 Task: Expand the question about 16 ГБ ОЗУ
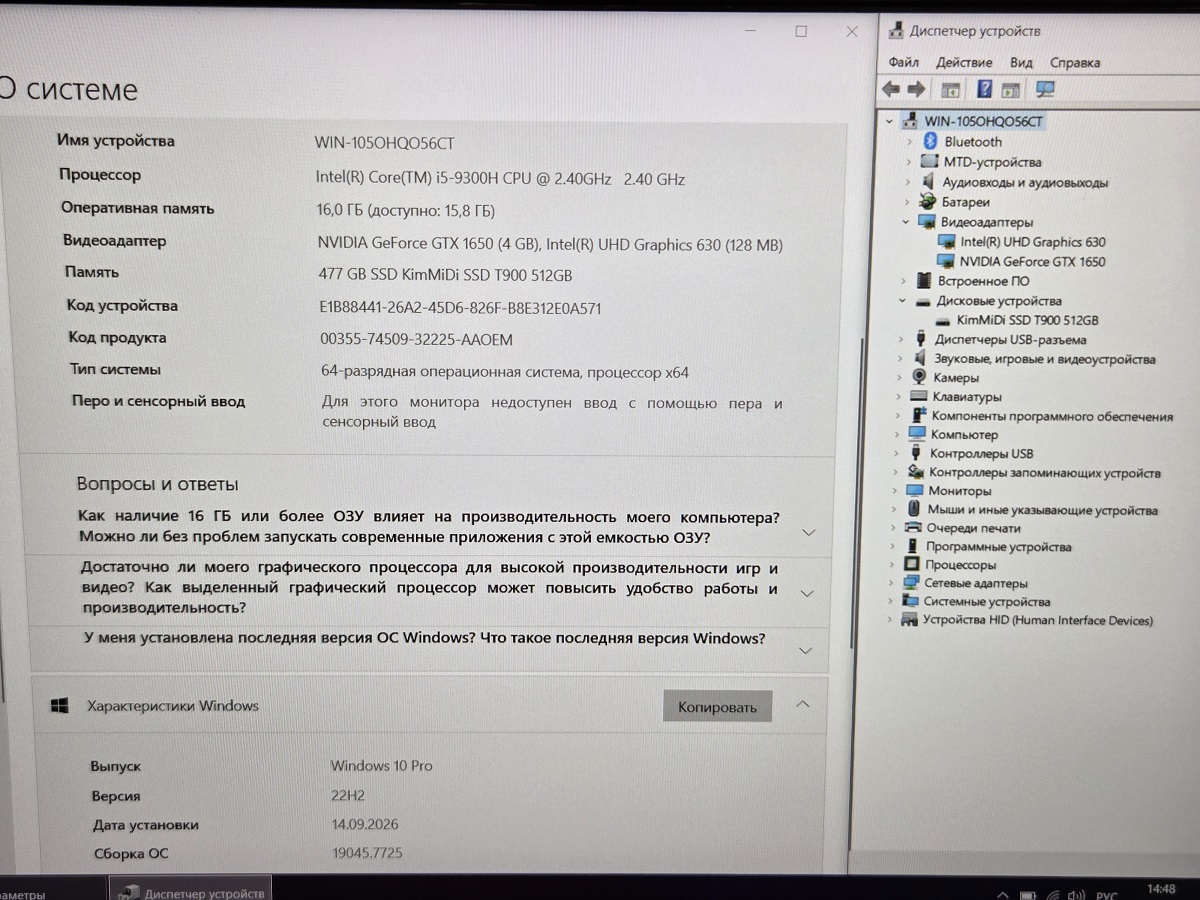click(x=809, y=532)
